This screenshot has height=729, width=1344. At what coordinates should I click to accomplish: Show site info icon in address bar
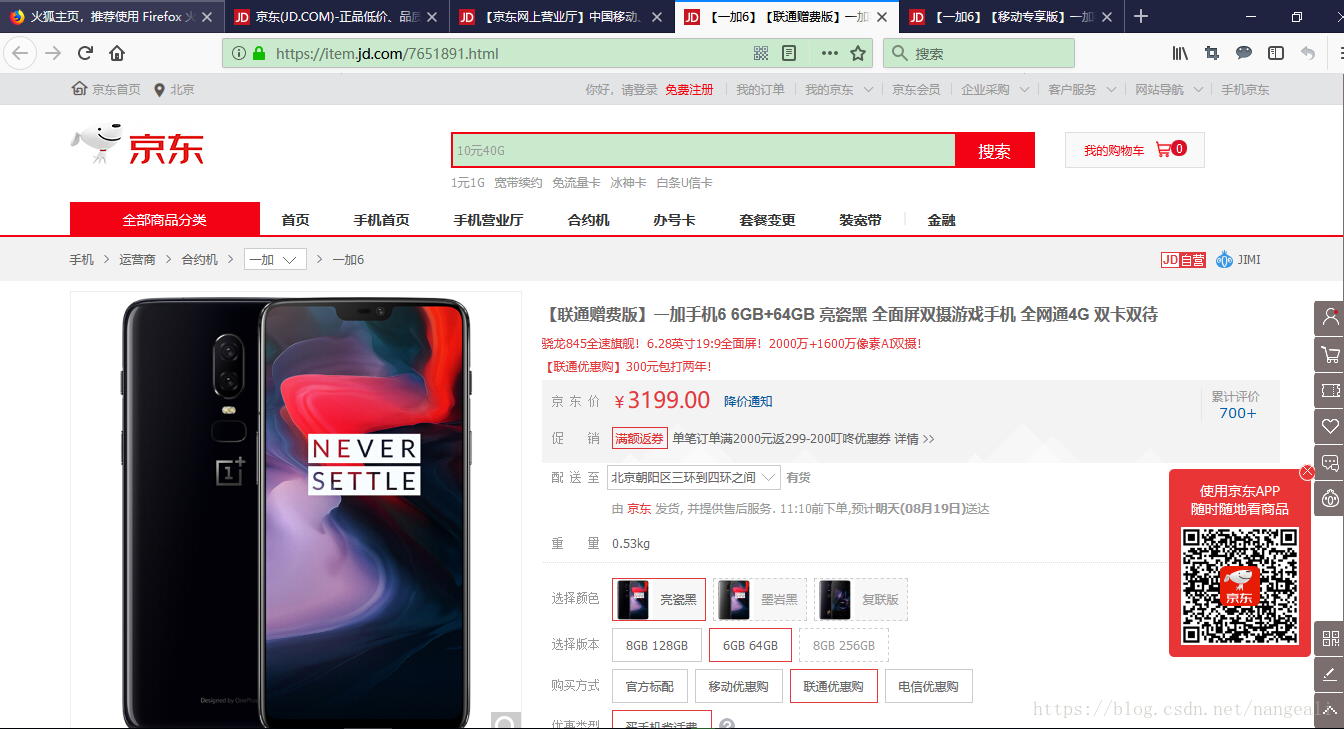pyautogui.click(x=238, y=53)
